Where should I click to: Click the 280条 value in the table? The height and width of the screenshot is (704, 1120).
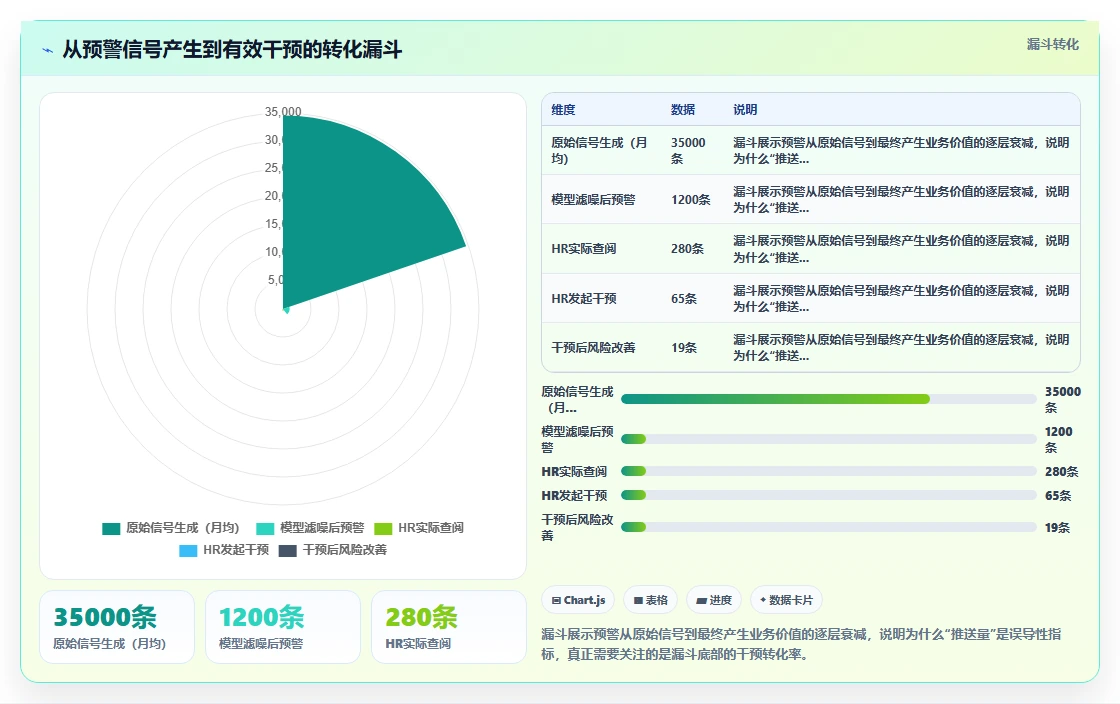pyautogui.click(x=687, y=249)
